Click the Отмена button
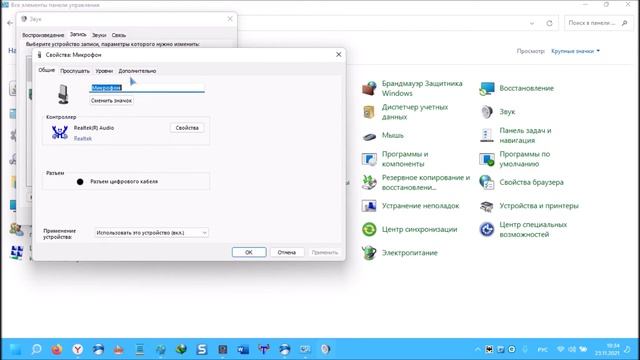 287,252
